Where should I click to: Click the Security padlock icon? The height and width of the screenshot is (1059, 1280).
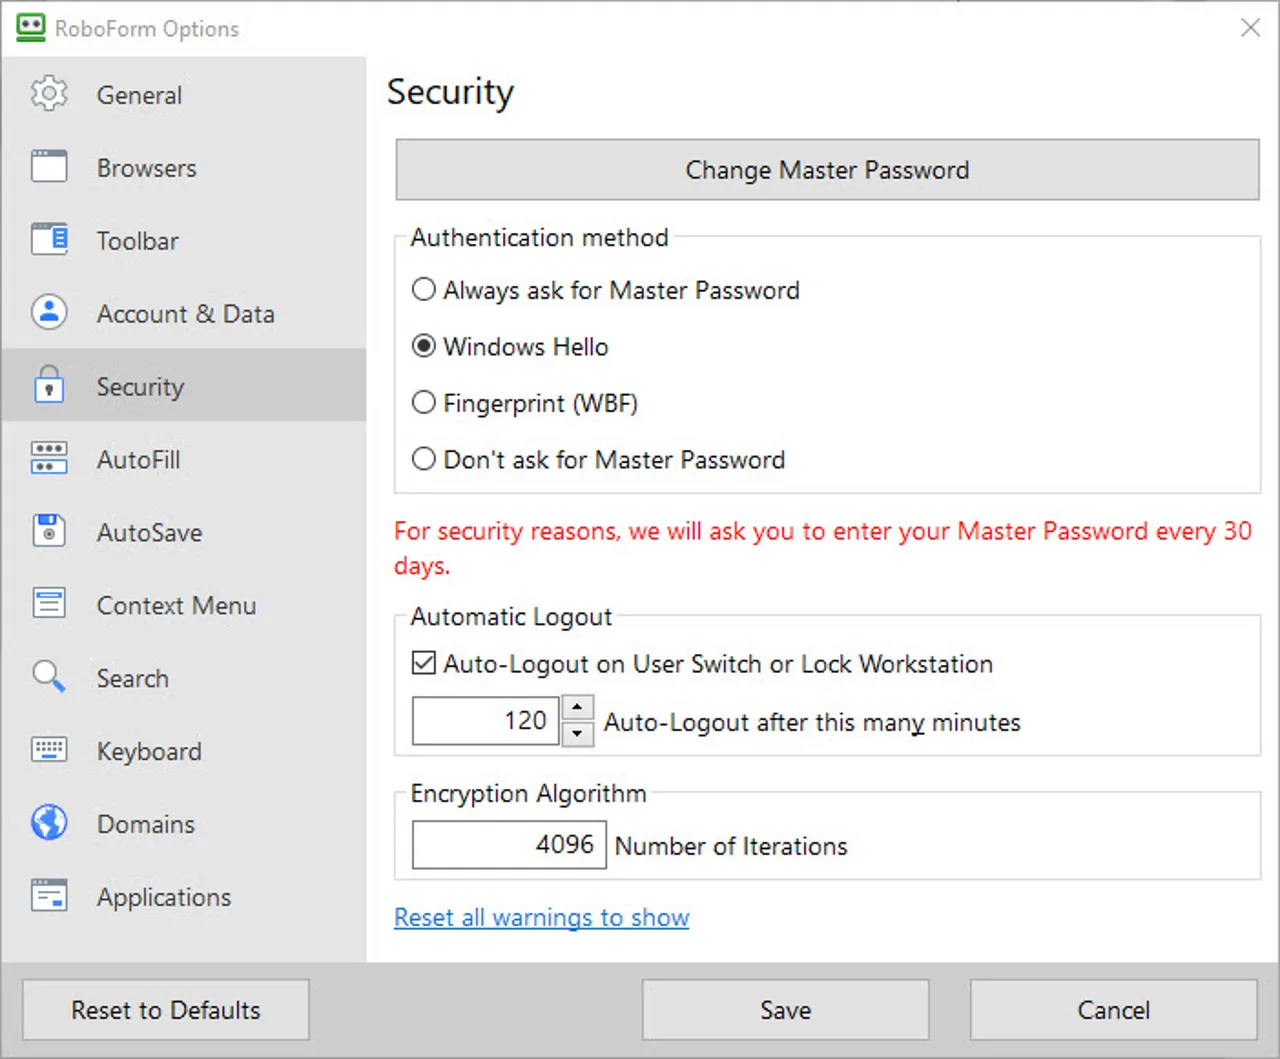[49, 385]
